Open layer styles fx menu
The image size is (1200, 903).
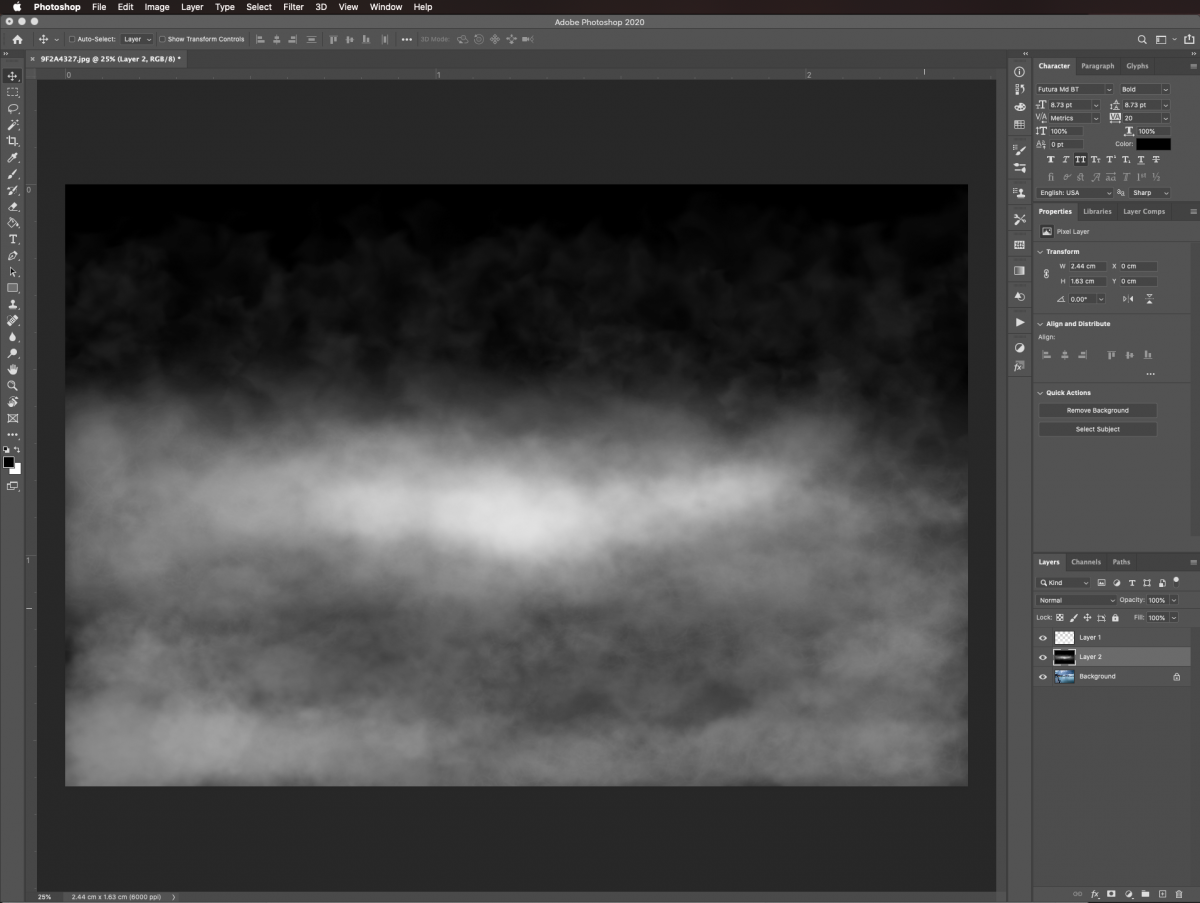coord(1094,893)
